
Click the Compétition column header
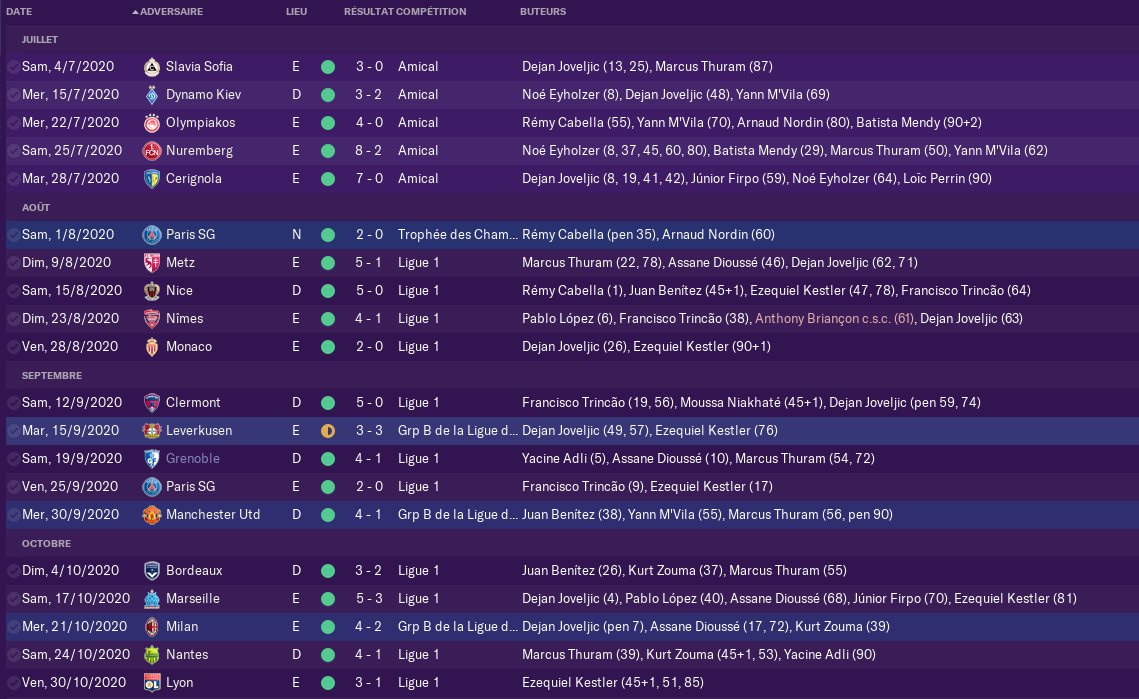[x=431, y=12]
